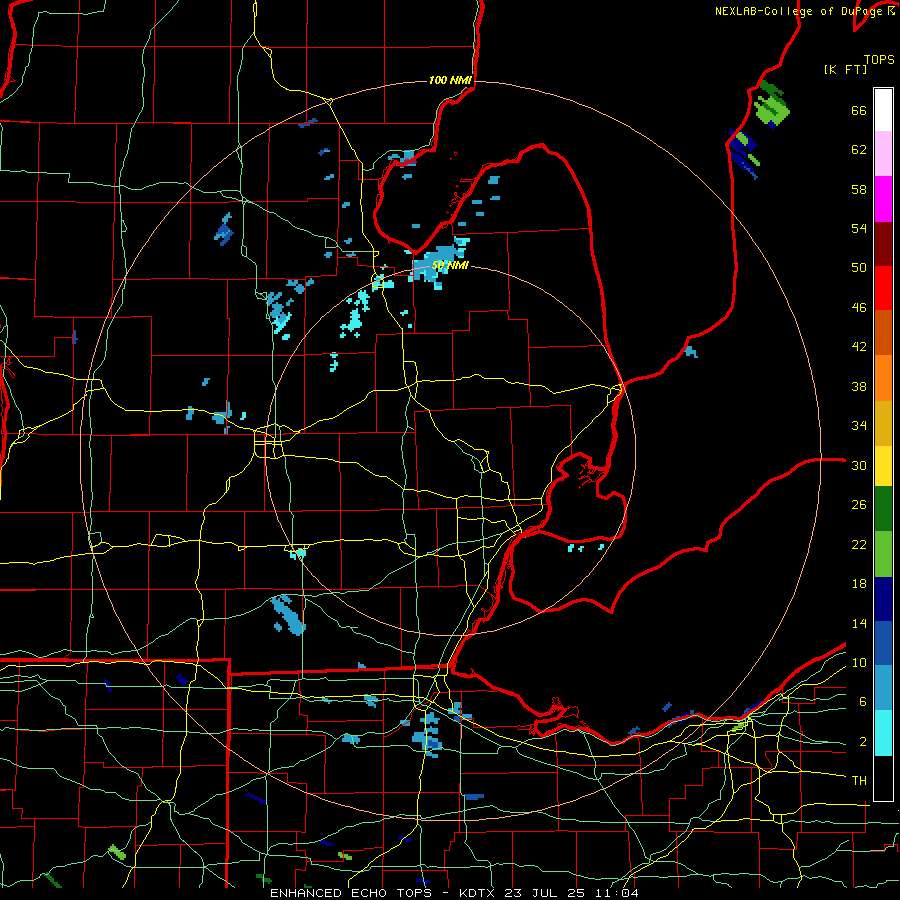
Task: Click the '42' legend value
Action: (859, 347)
